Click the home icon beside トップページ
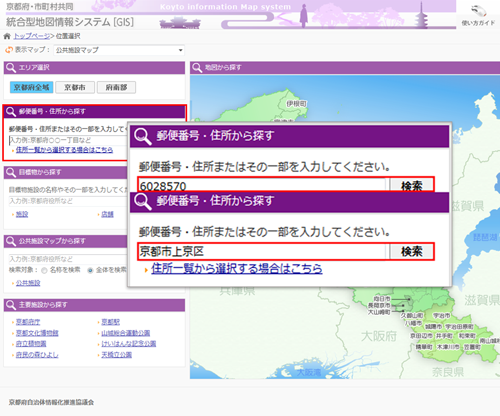This screenshot has height=416, width=500. (x=7, y=36)
